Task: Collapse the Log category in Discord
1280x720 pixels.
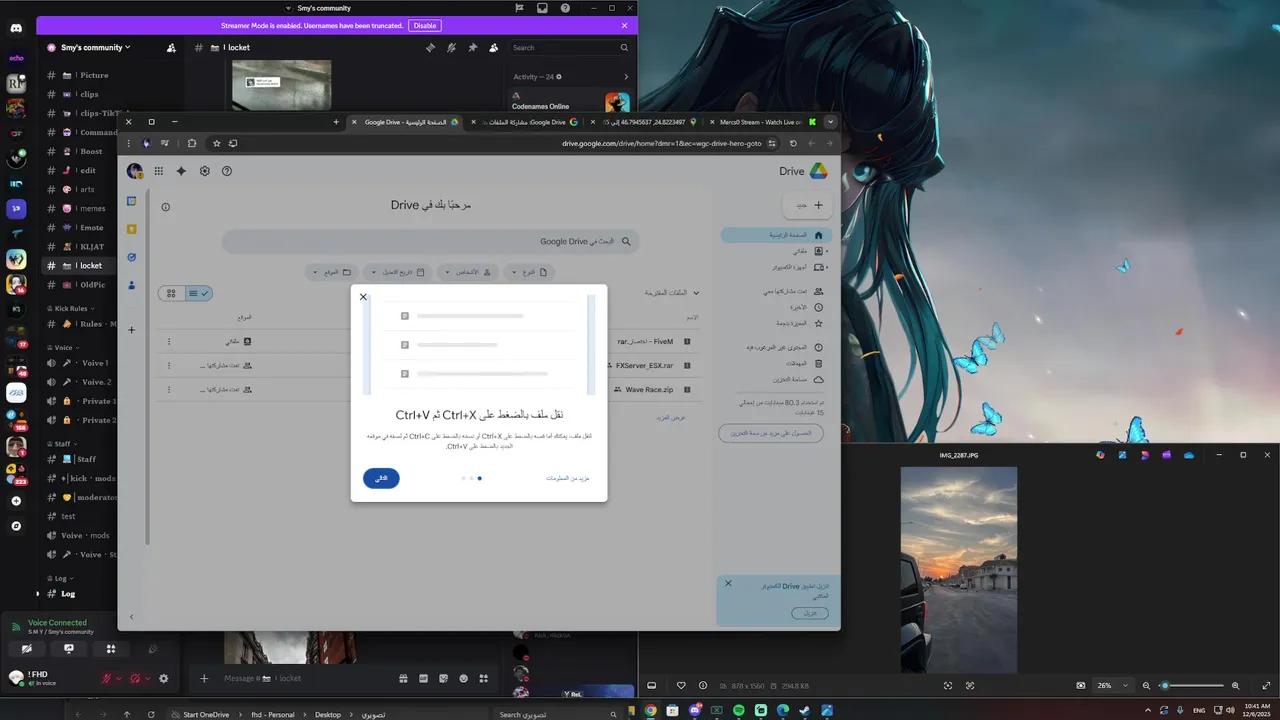Action: click(60, 578)
